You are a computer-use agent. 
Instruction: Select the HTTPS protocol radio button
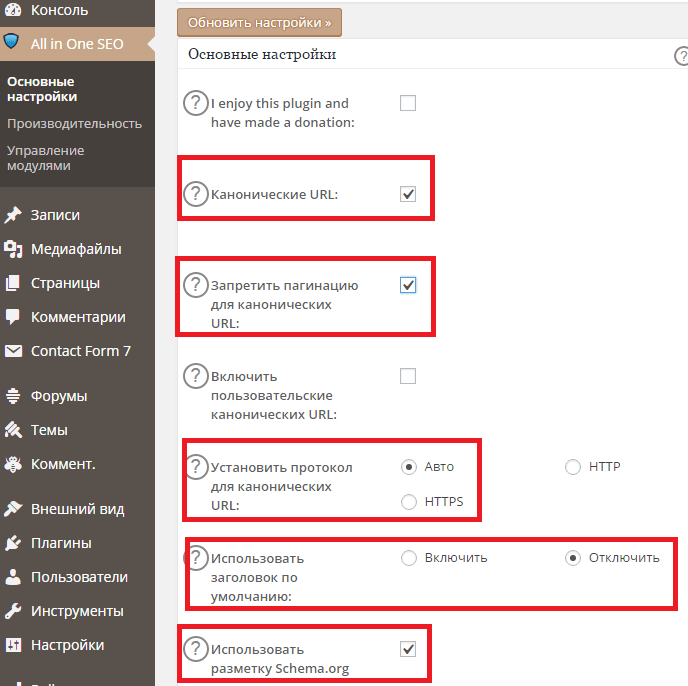[409, 502]
